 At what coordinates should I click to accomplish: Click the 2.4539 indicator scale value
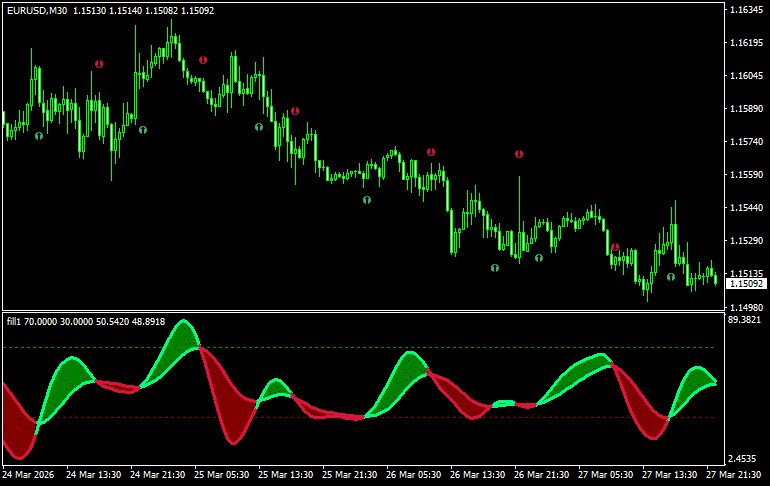(x=746, y=458)
